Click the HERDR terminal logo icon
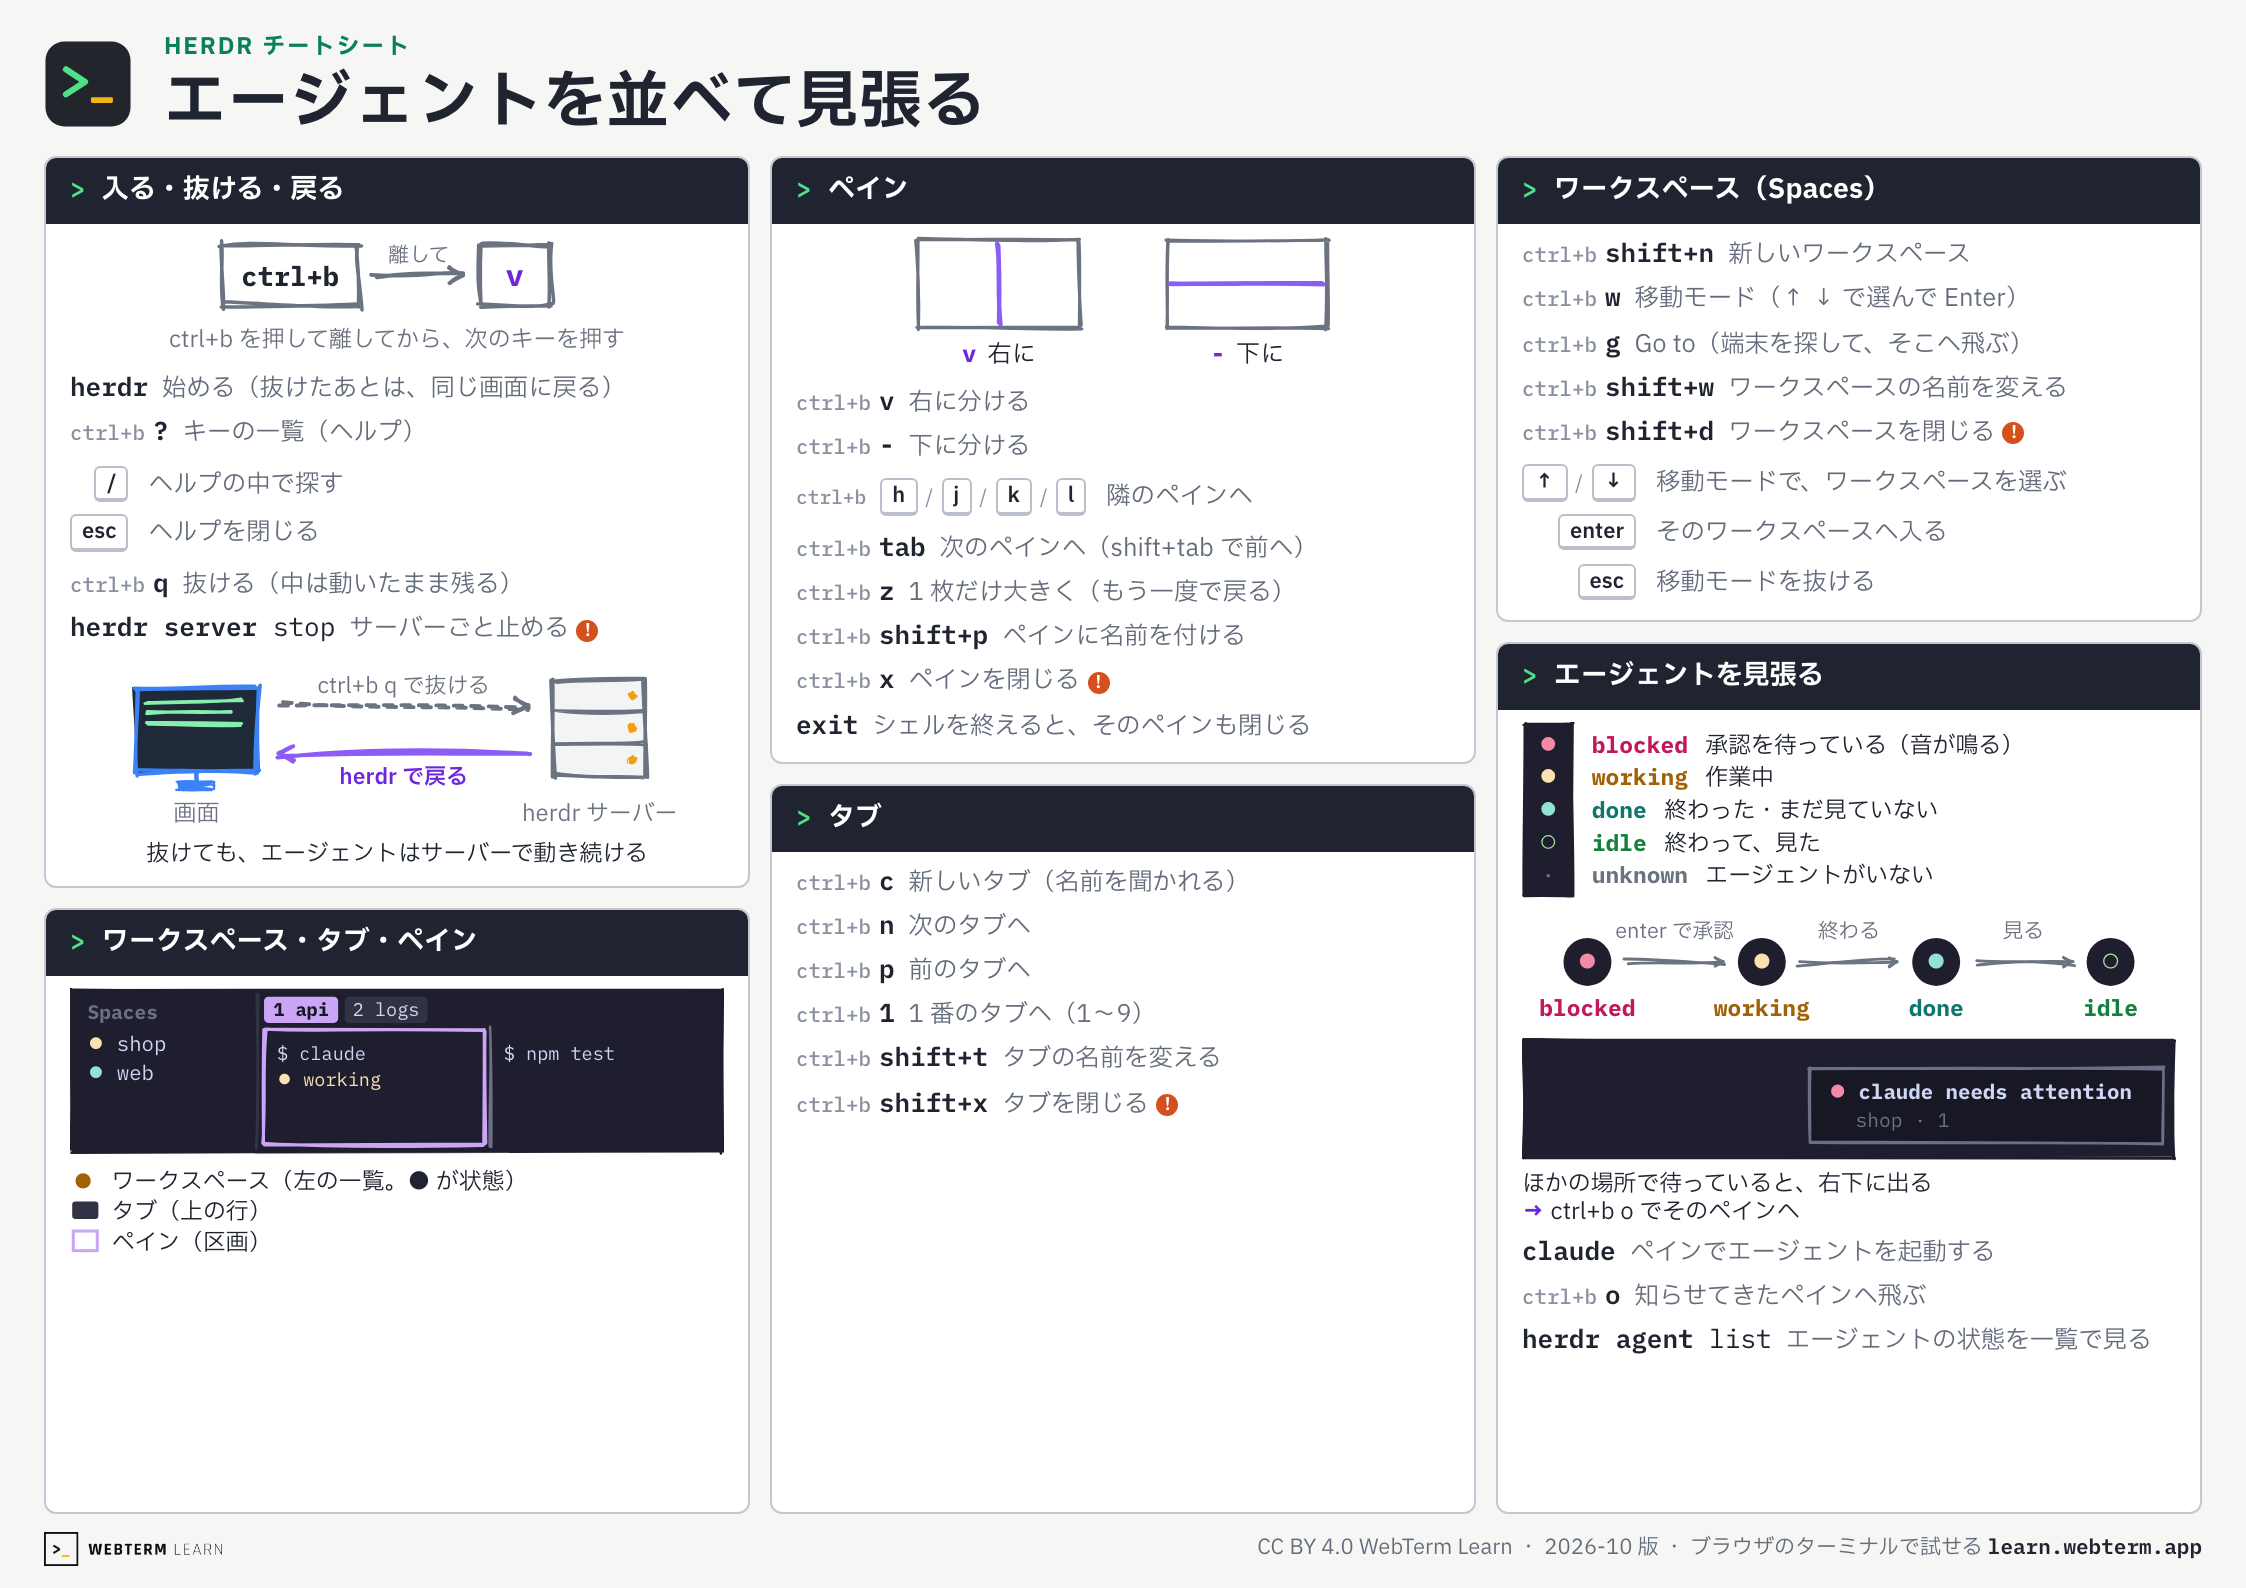This screenshot has width=2246, height=1588. click(88, 84)
